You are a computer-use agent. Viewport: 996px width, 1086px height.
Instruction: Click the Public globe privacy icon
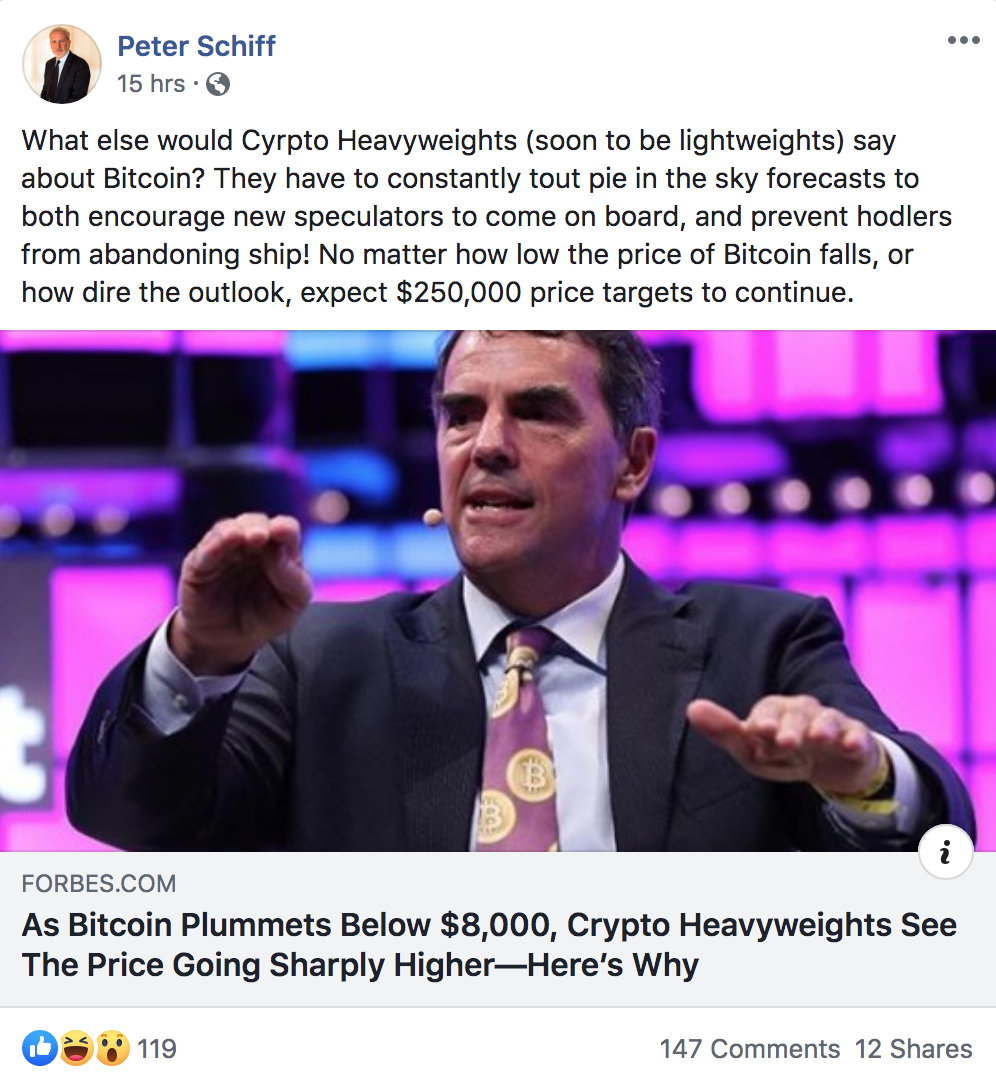pos(217,84)
